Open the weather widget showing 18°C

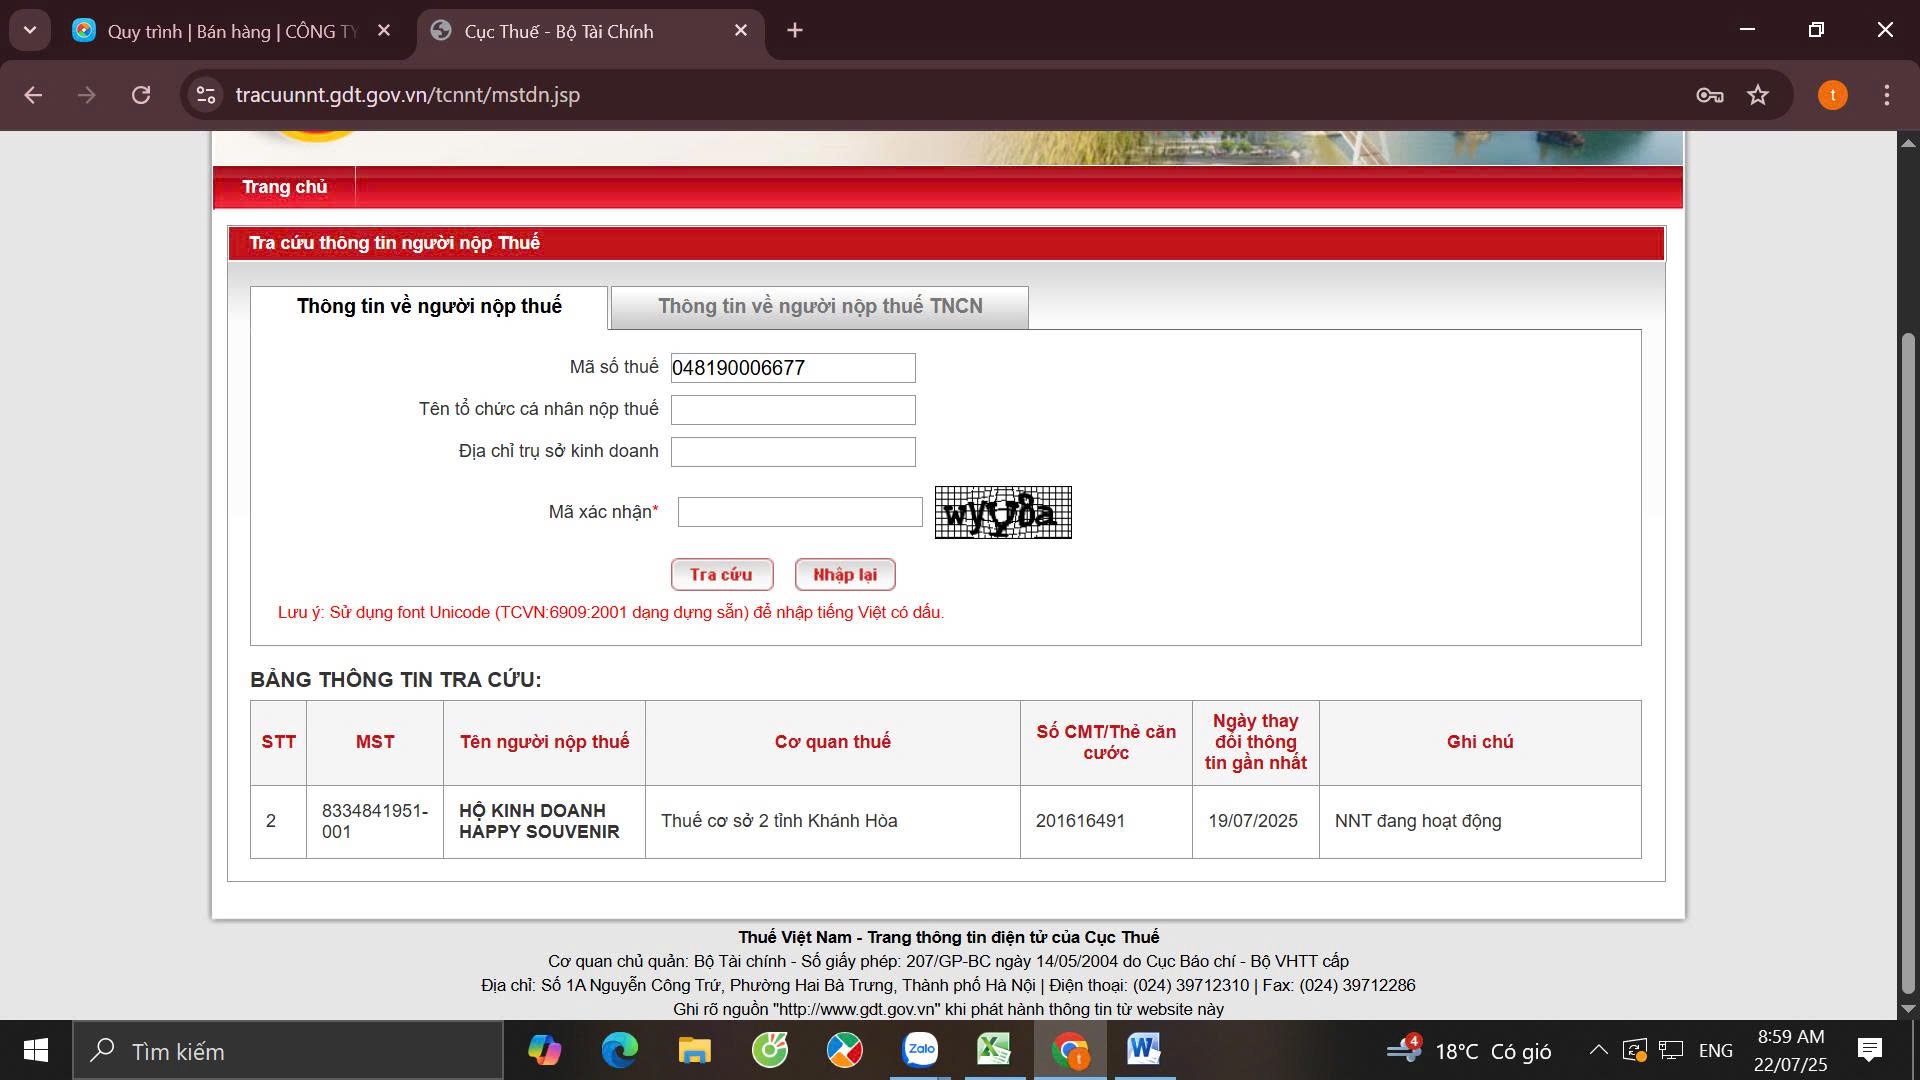click(1470, 1051)
